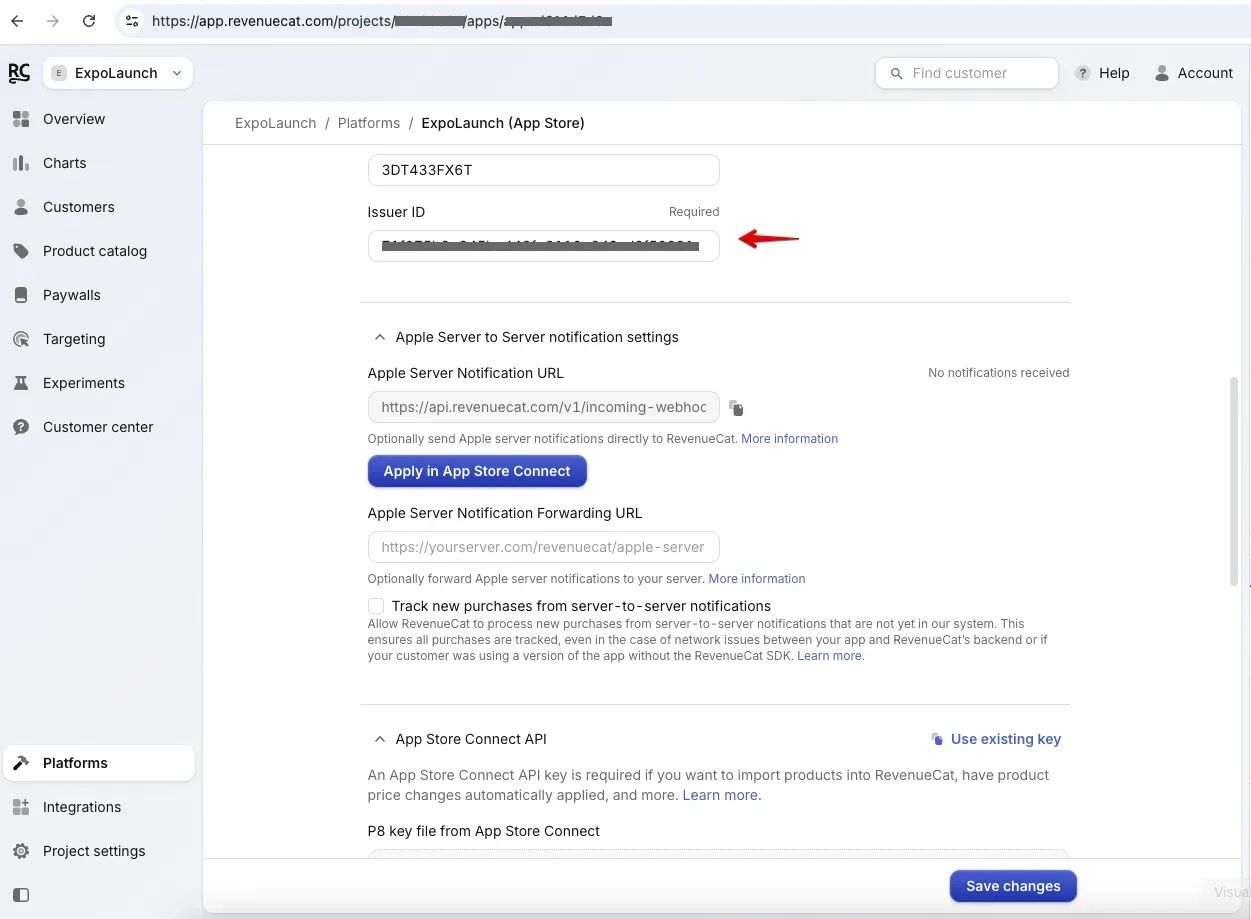Click the Account person icon

coord(1161,73)
